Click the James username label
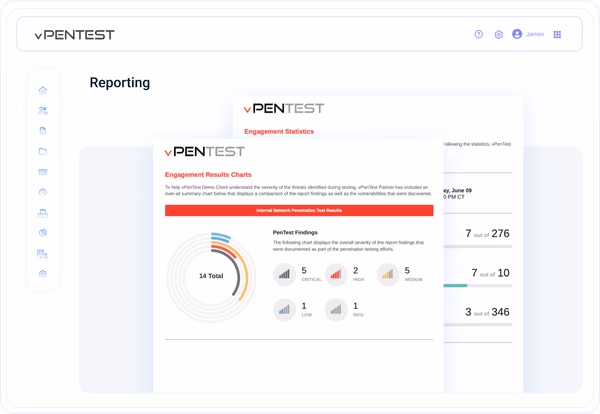This screenshot has width=600, height=414. 535,34
